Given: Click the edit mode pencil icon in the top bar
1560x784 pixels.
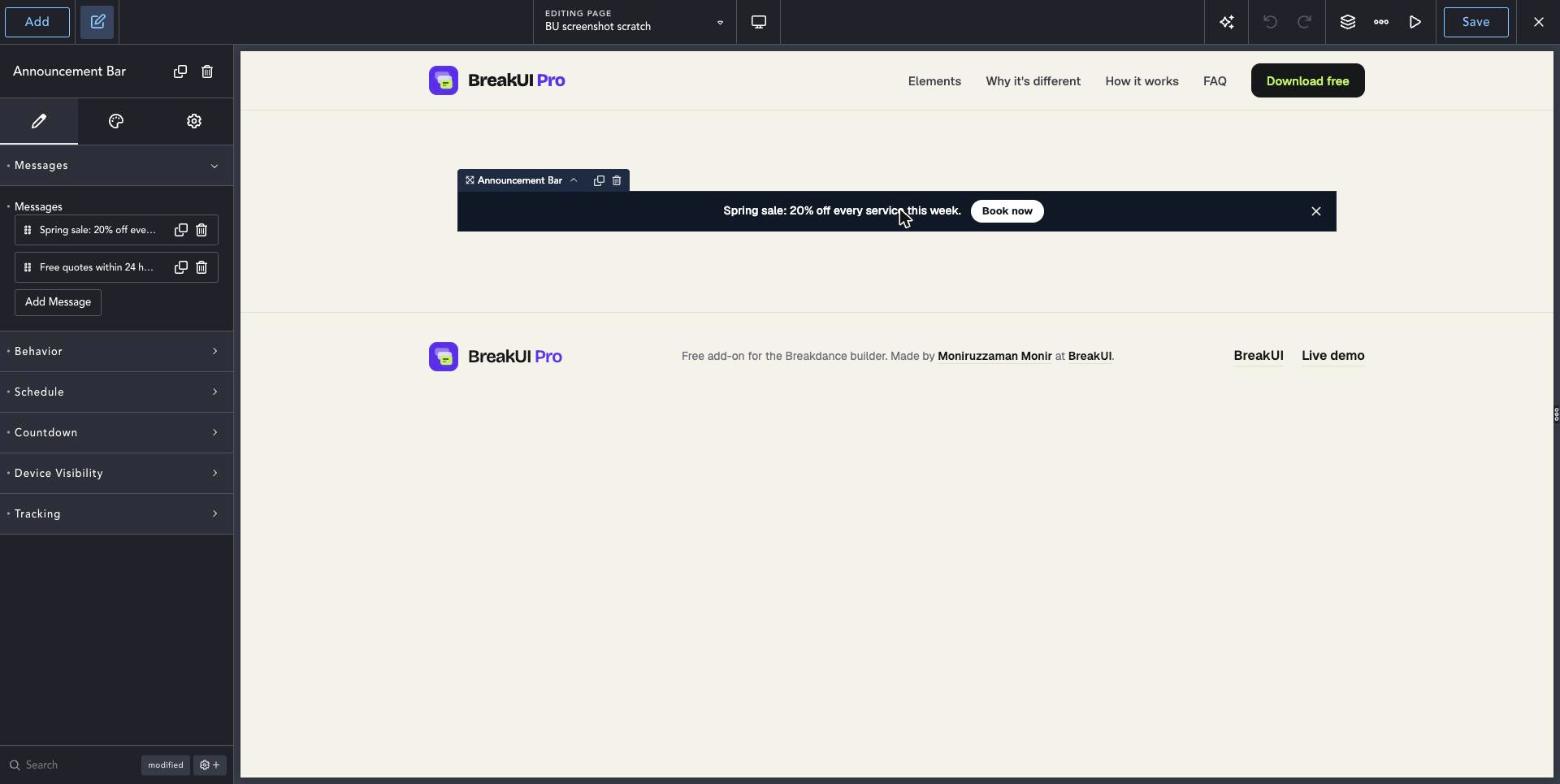Looking at the screenshot, I should [98, 22].
